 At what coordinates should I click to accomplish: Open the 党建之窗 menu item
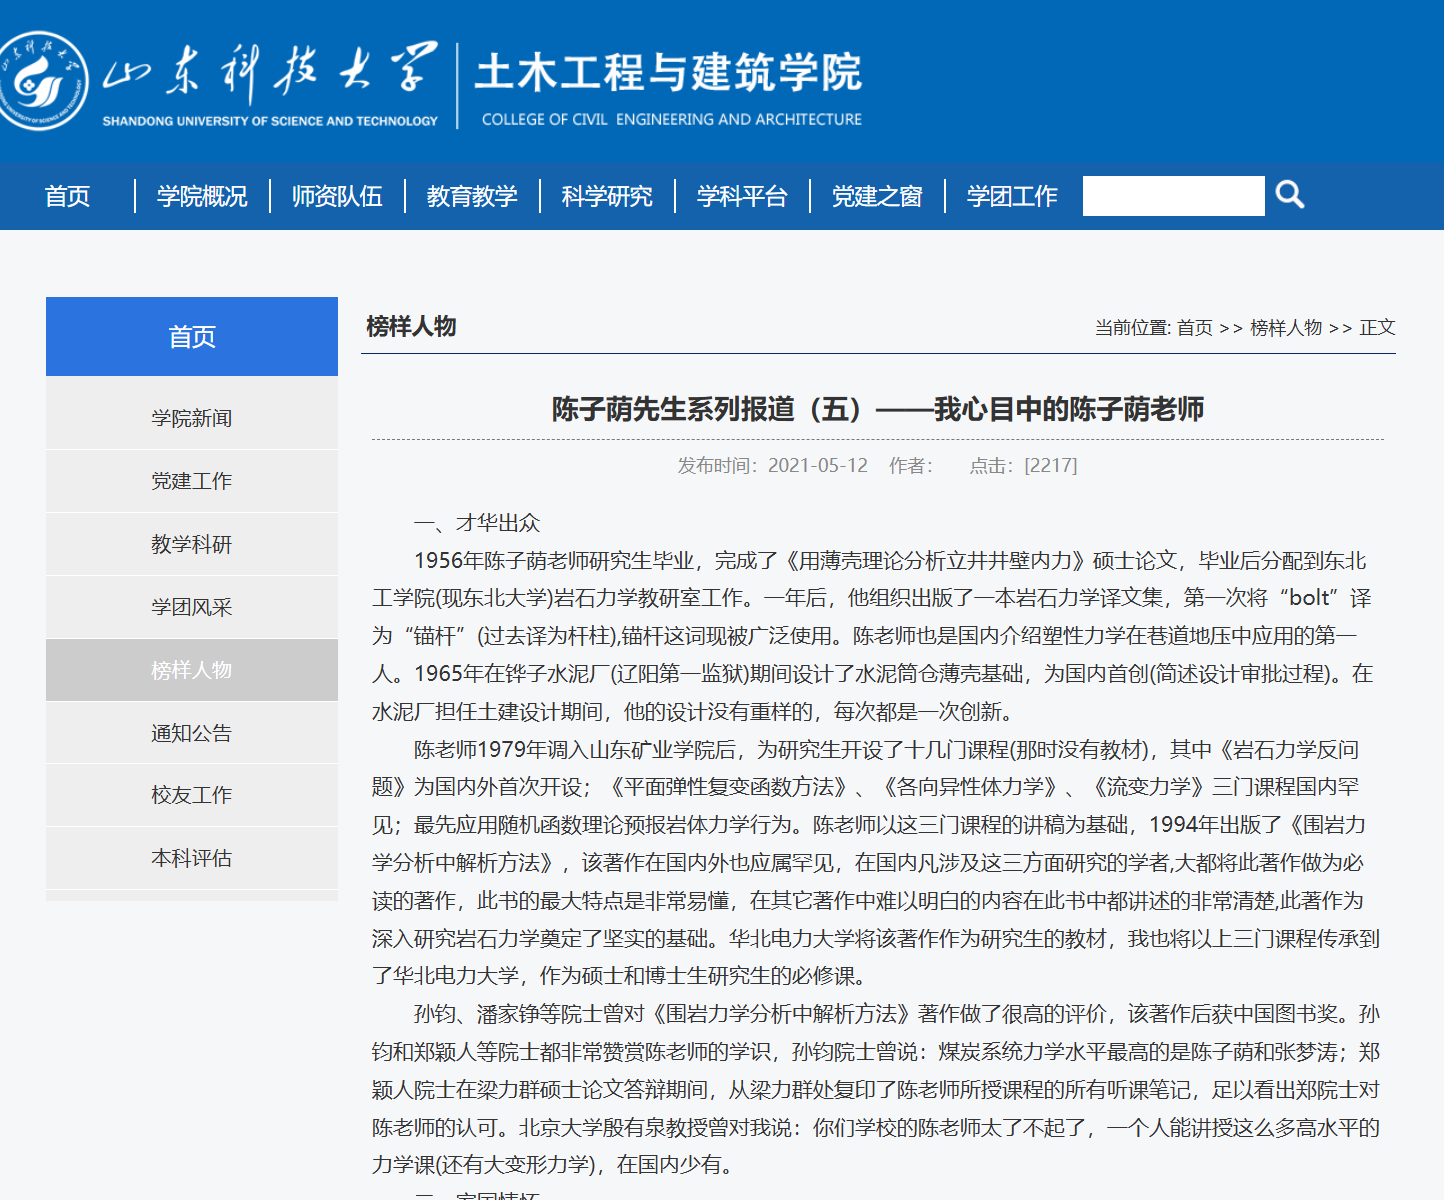[877, 196]
